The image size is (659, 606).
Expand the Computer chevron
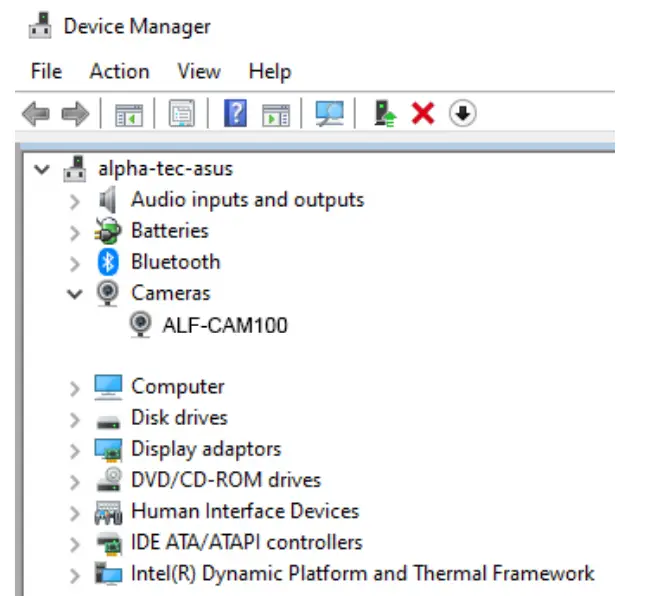(75, 389)
